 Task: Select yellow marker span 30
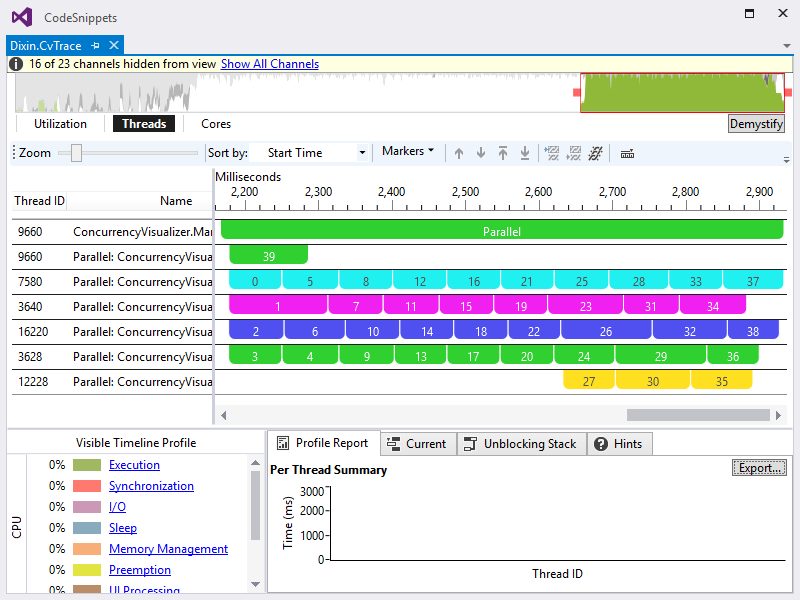pyautogui.click(x=653, y=381)
